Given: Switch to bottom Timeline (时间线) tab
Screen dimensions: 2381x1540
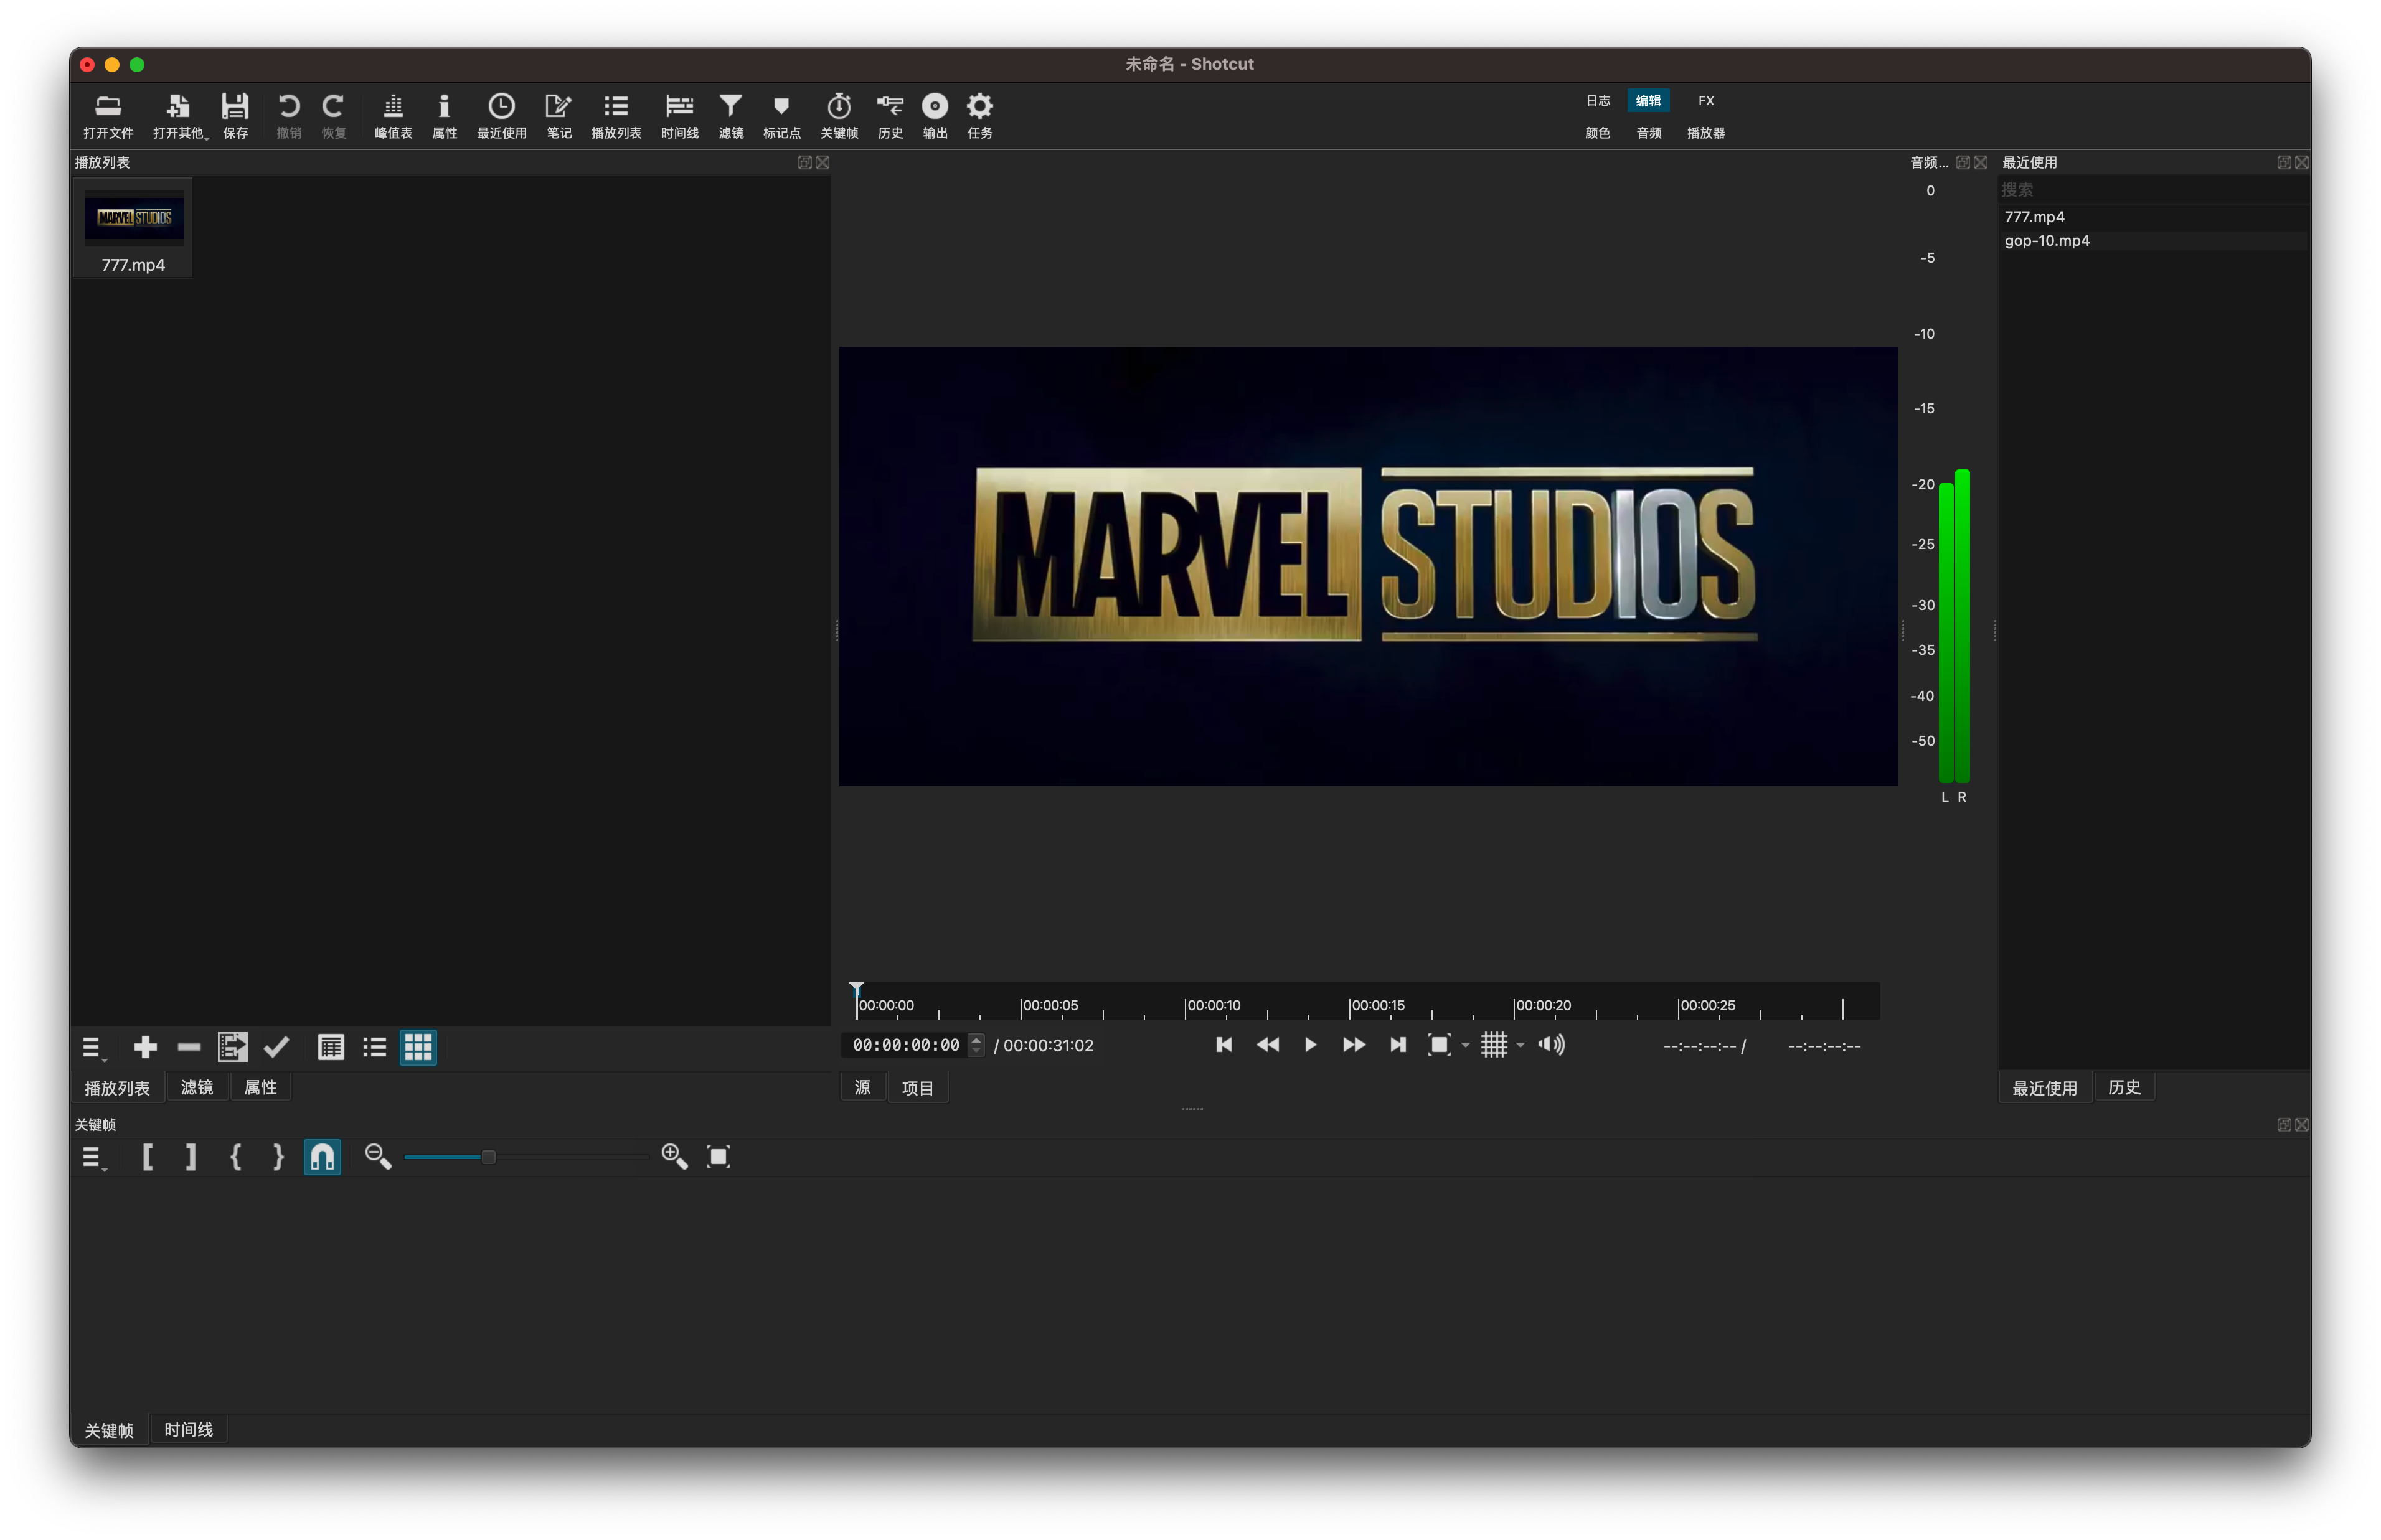Looking at the screenshot, I should pyautogui.click(x=188, y=1430).
